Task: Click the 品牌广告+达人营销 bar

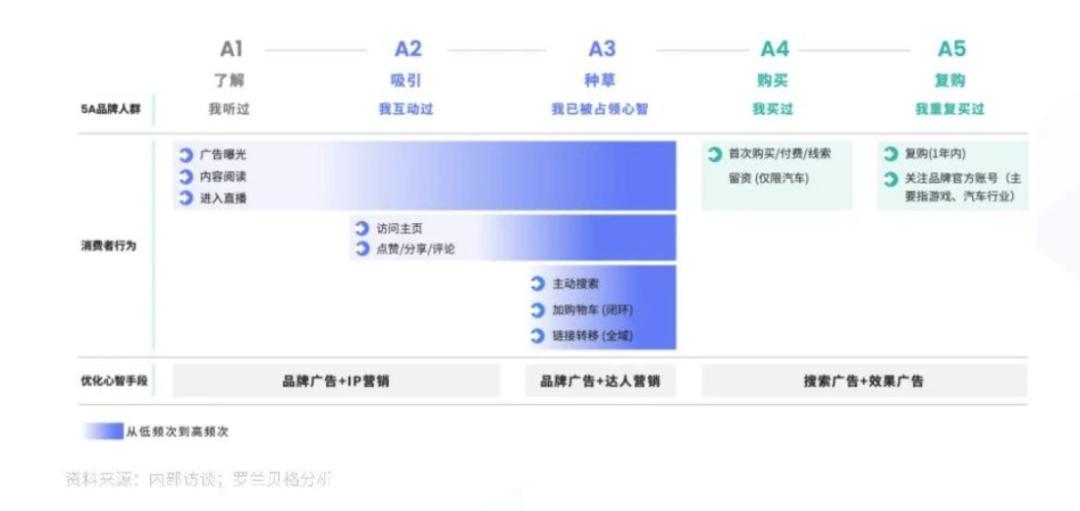Action: coord(600,381)
